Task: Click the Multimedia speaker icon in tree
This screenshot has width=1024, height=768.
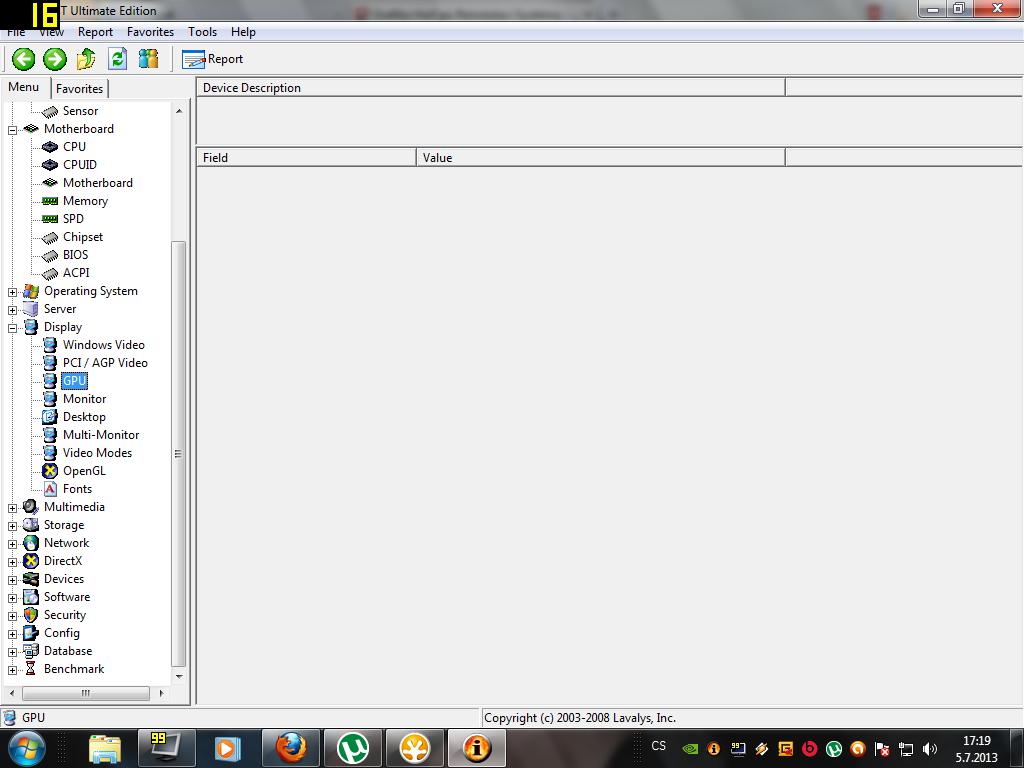Action: pyautogui.click(x=31, y=507)
